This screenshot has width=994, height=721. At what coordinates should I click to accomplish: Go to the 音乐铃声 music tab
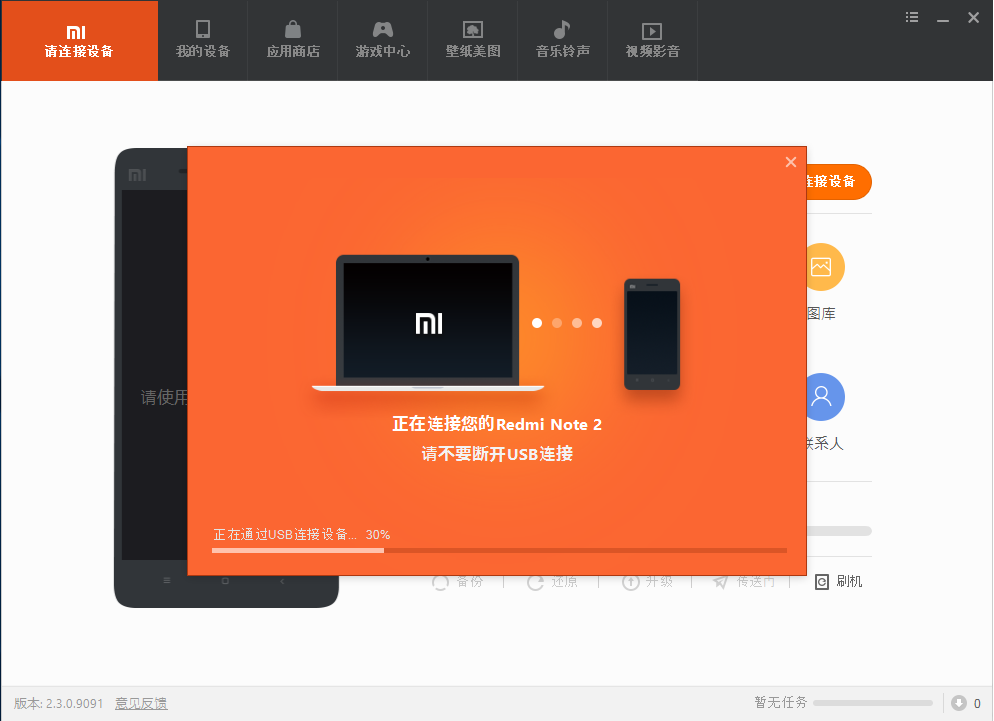point(563,40)
